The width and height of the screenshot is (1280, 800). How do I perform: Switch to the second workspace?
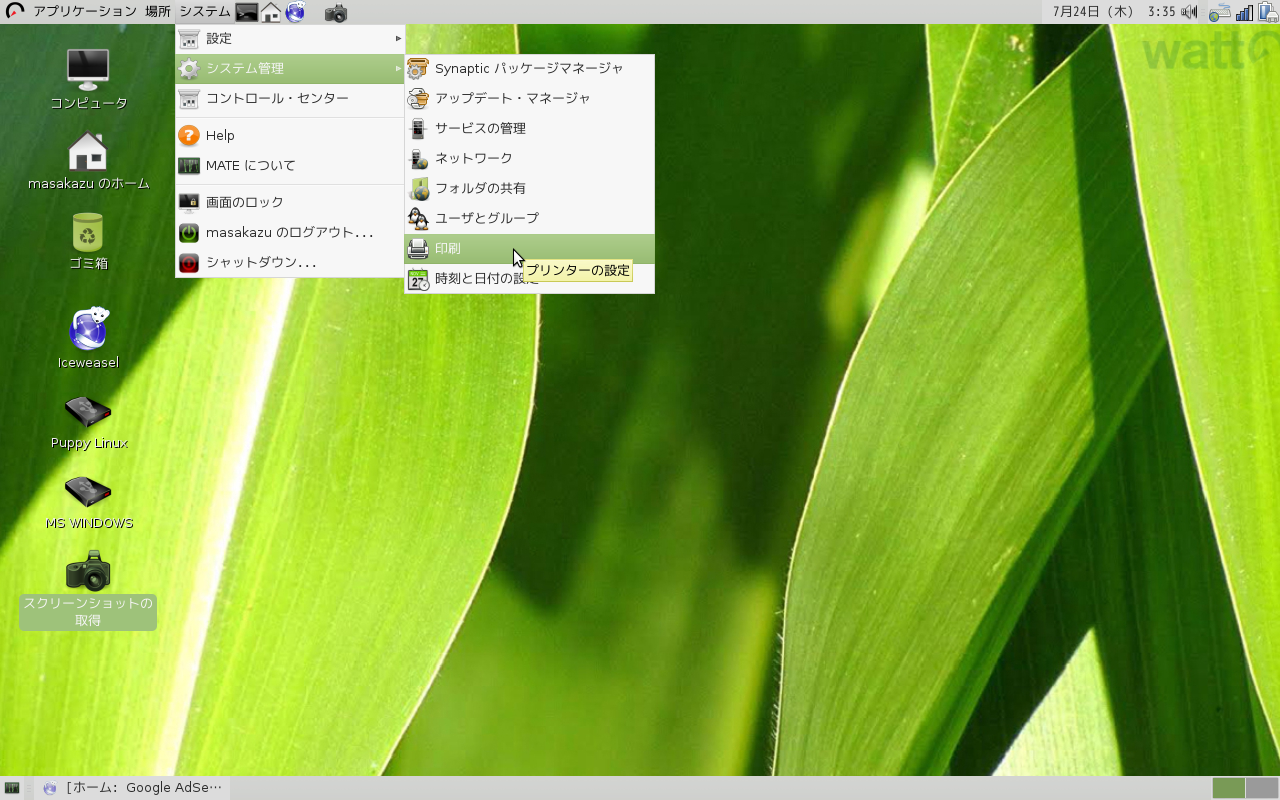[x=1262, y=788]
